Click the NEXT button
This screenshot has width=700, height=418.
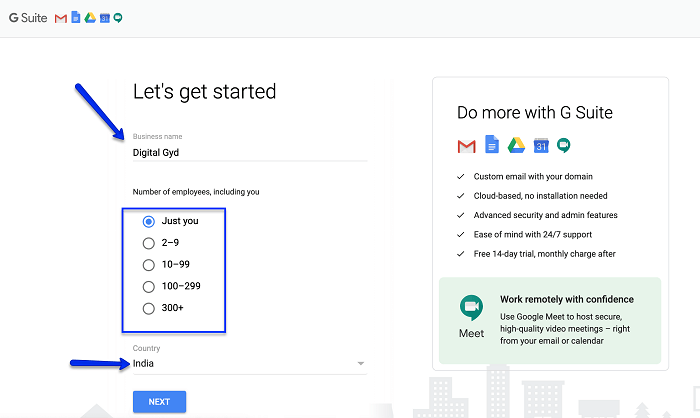(159, 402)
